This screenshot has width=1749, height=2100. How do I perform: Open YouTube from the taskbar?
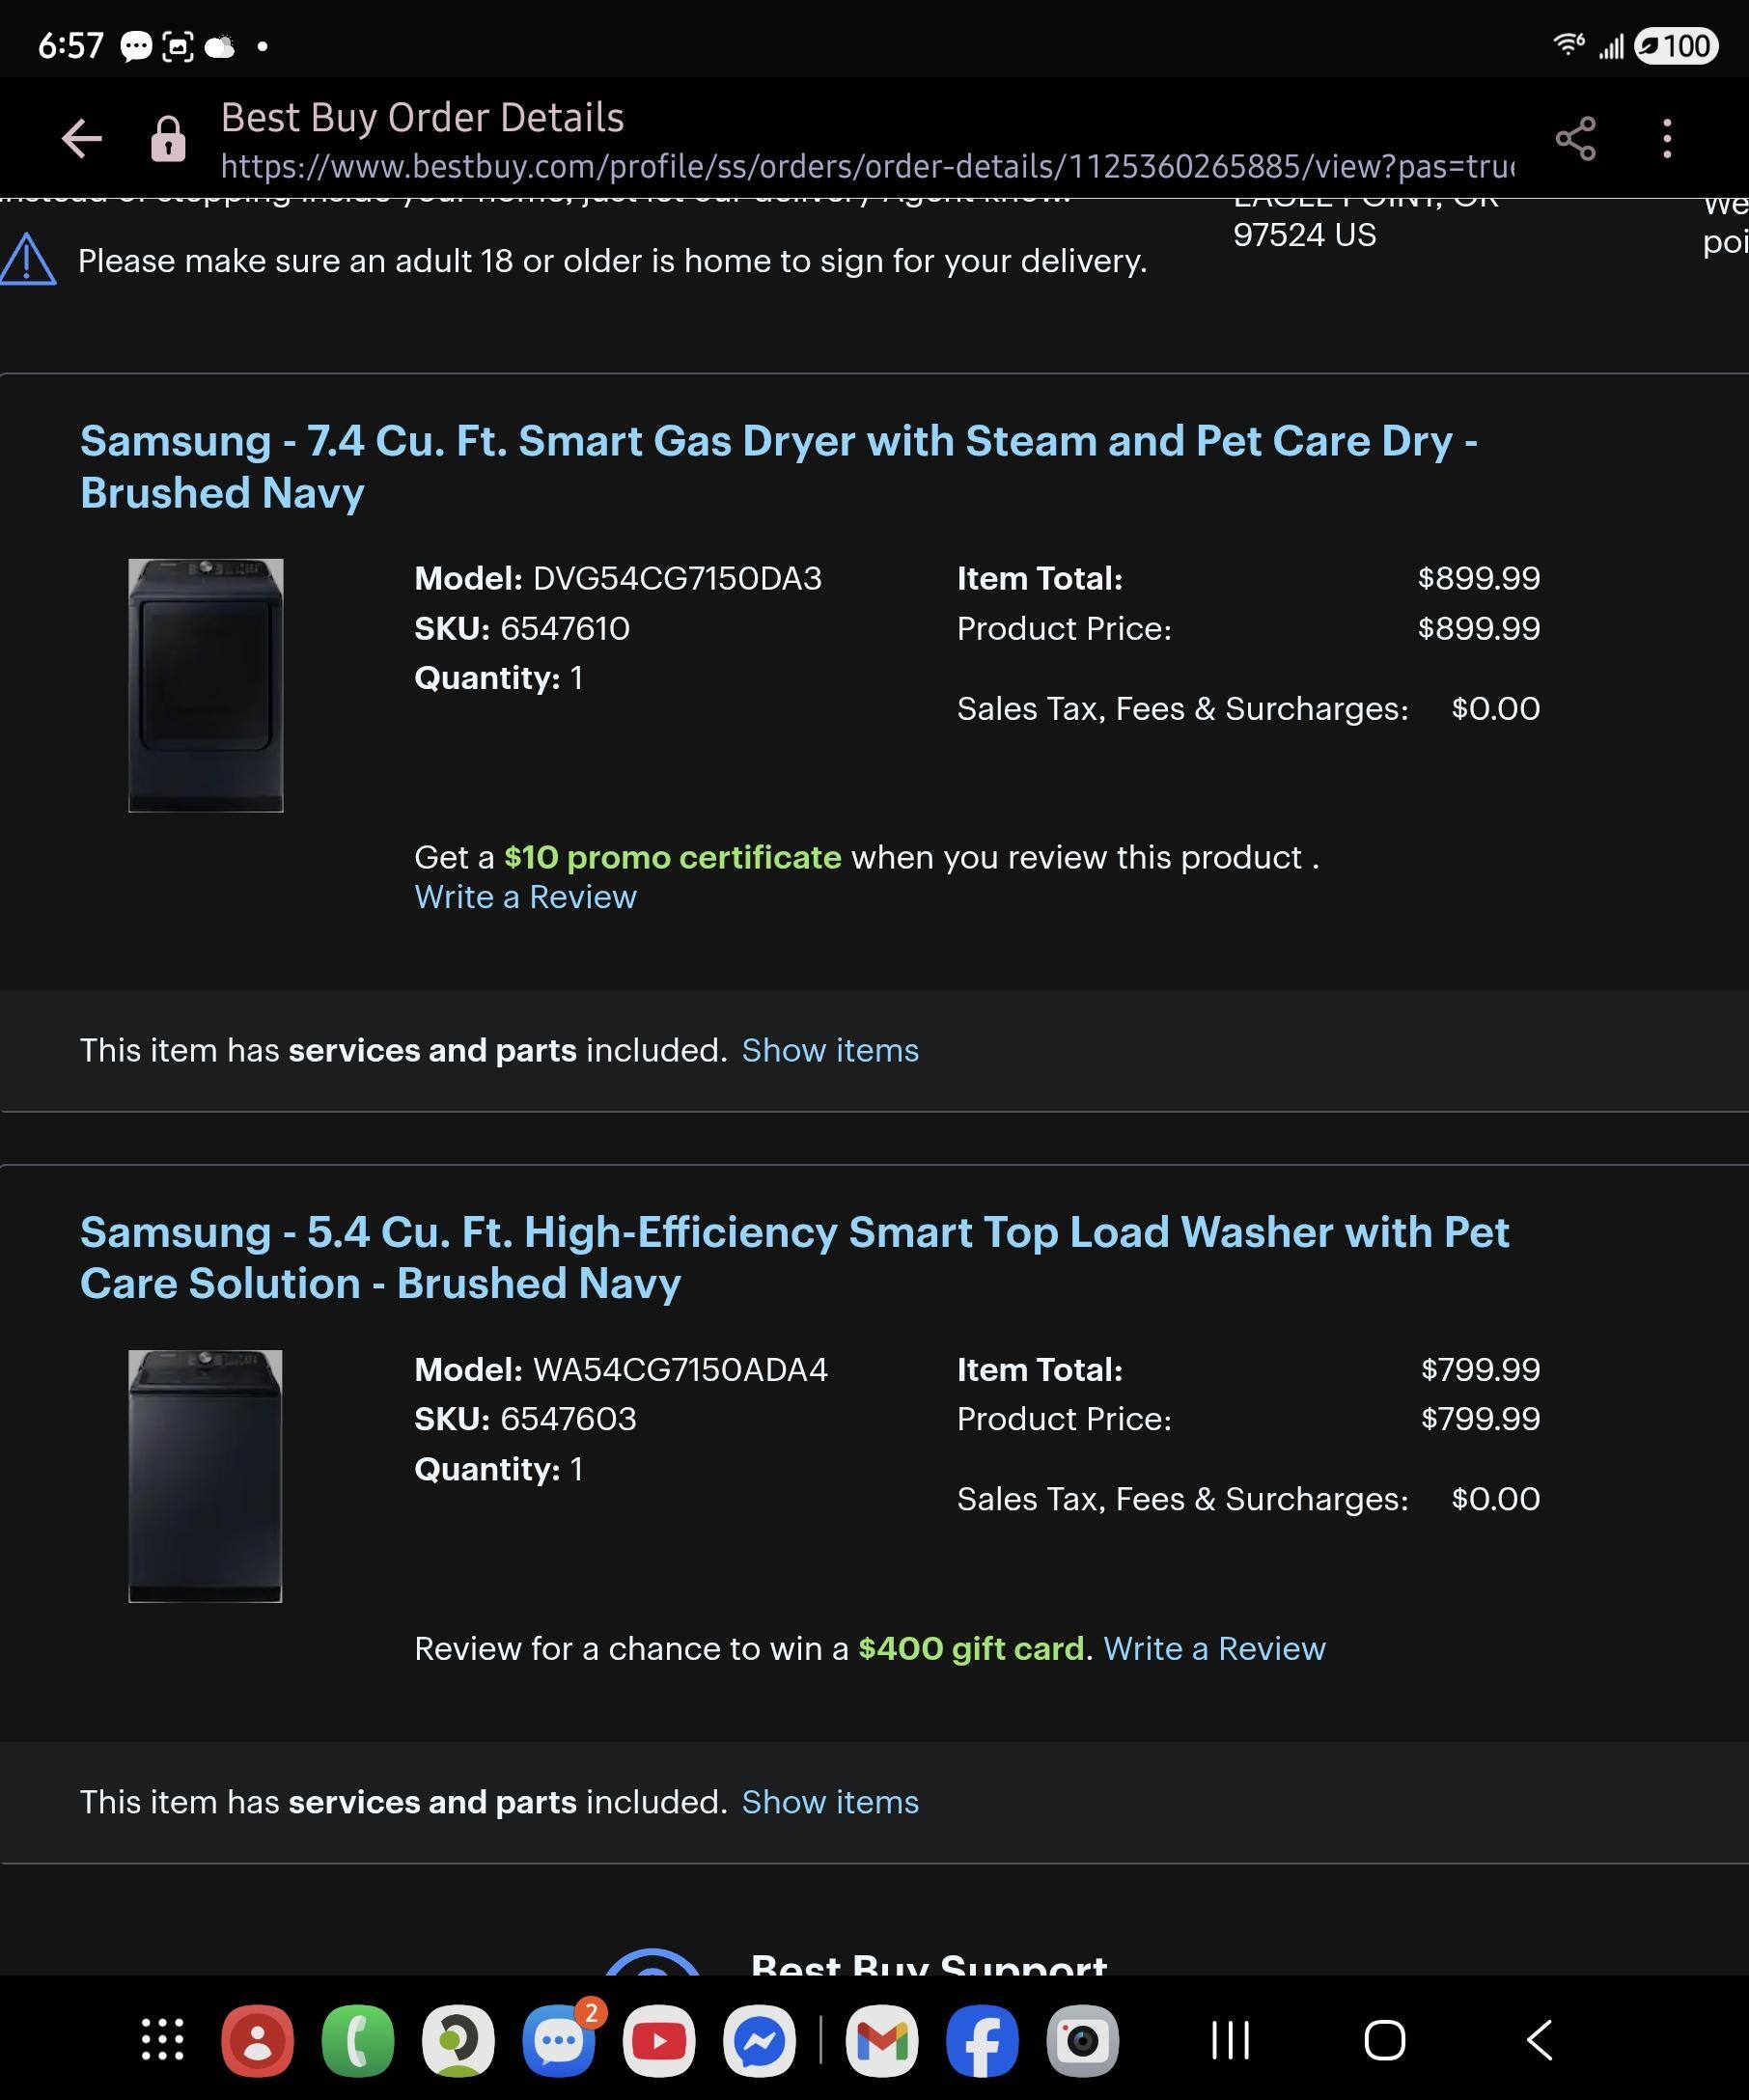659,2043
